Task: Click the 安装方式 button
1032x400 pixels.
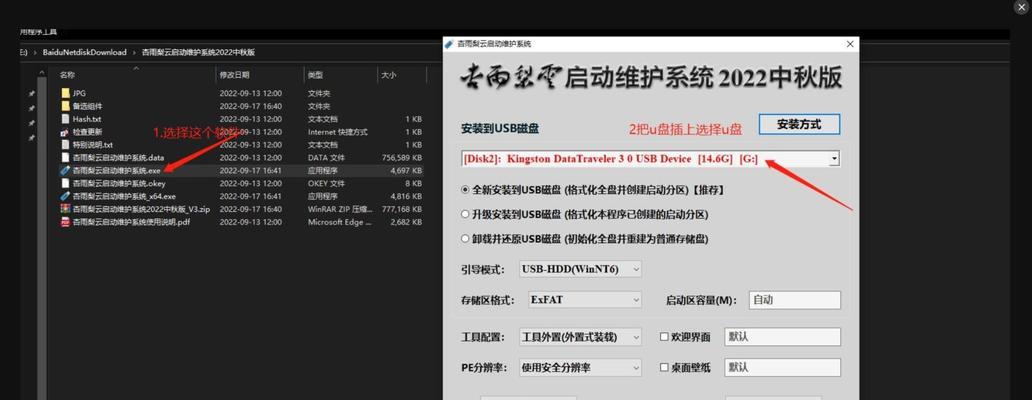Action: click(x=799, y=124)
